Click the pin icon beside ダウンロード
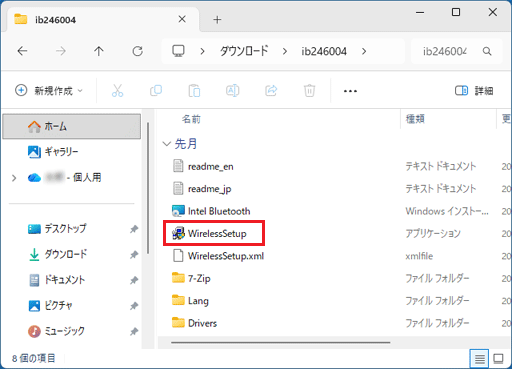Image resolution: width=512 pixels, height=369 pixels. (x=134, y=255)
